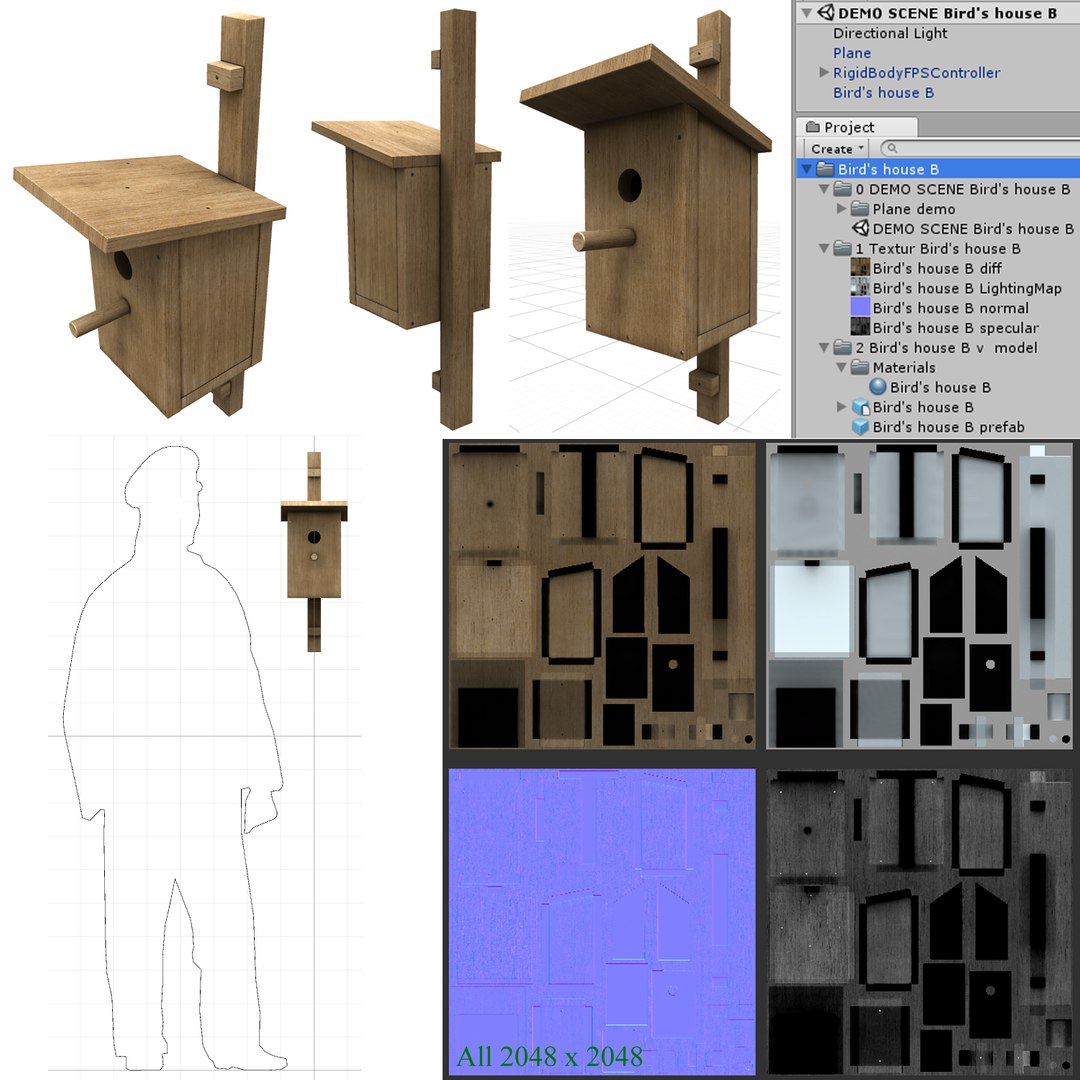Open the Create dropdown in the Project panel

point(836,149)
